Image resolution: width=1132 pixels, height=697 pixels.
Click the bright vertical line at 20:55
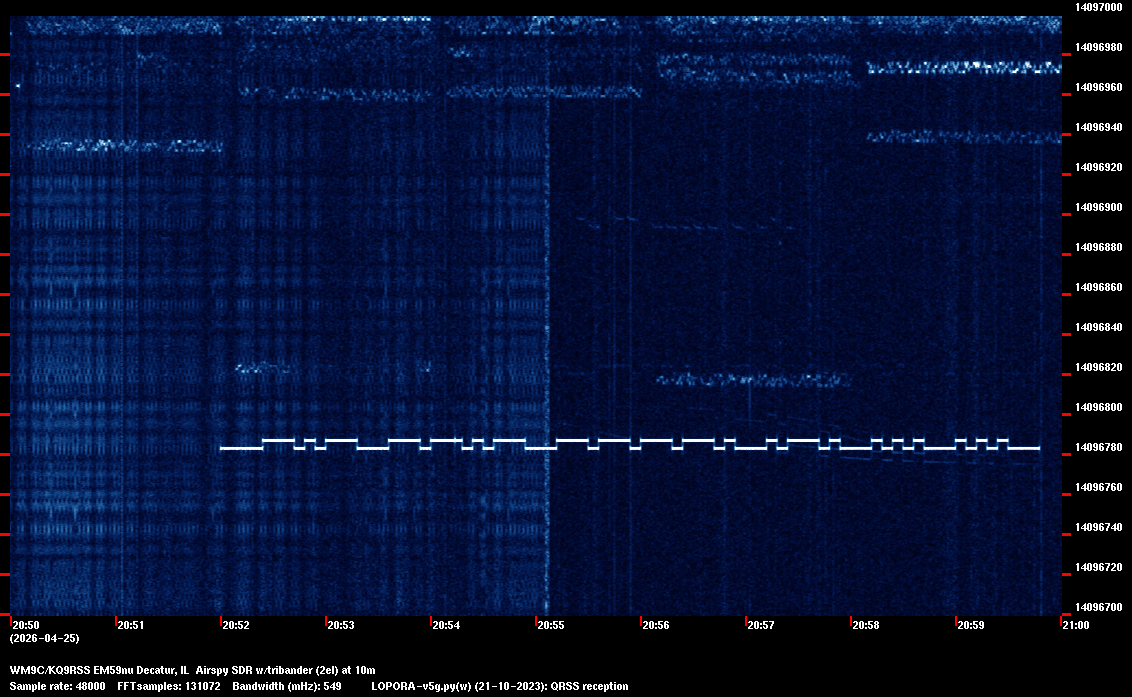click(548, 300)
